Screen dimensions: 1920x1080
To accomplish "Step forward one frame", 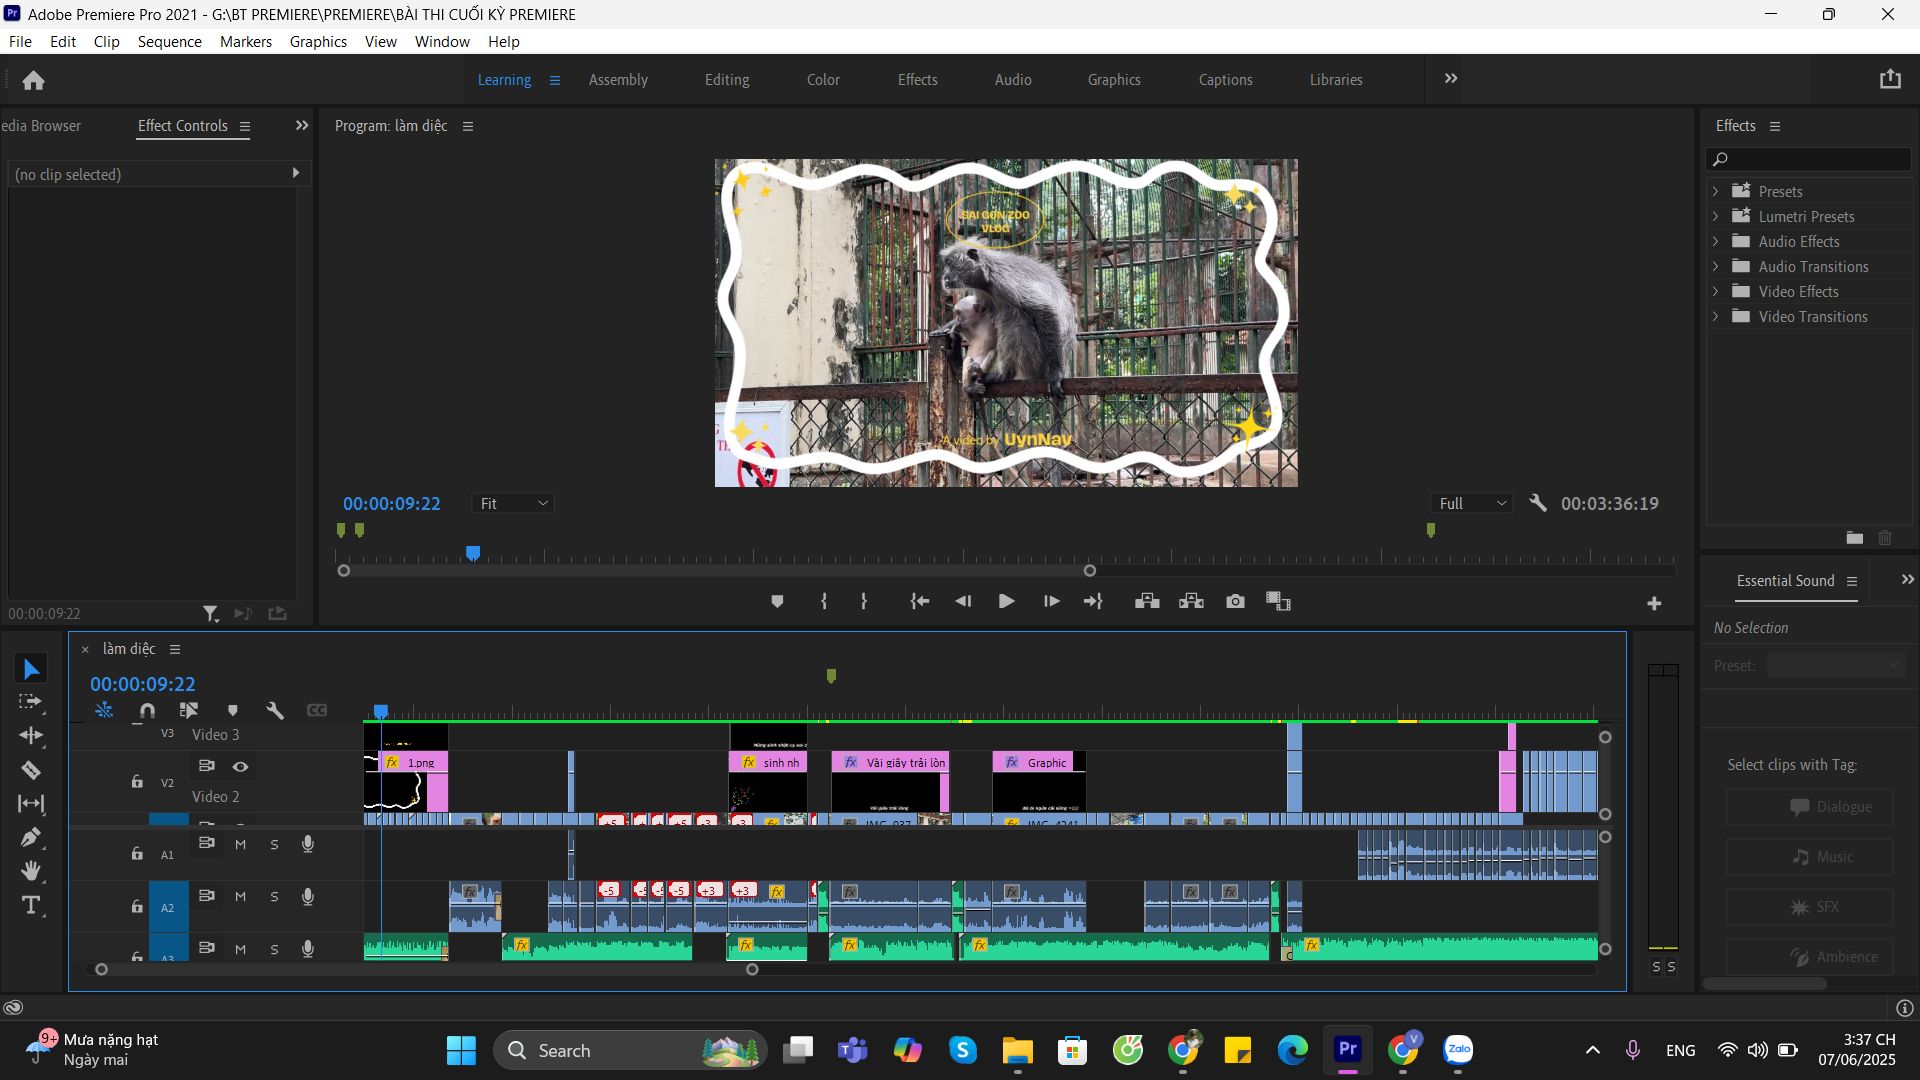I will pos(1051,601).
